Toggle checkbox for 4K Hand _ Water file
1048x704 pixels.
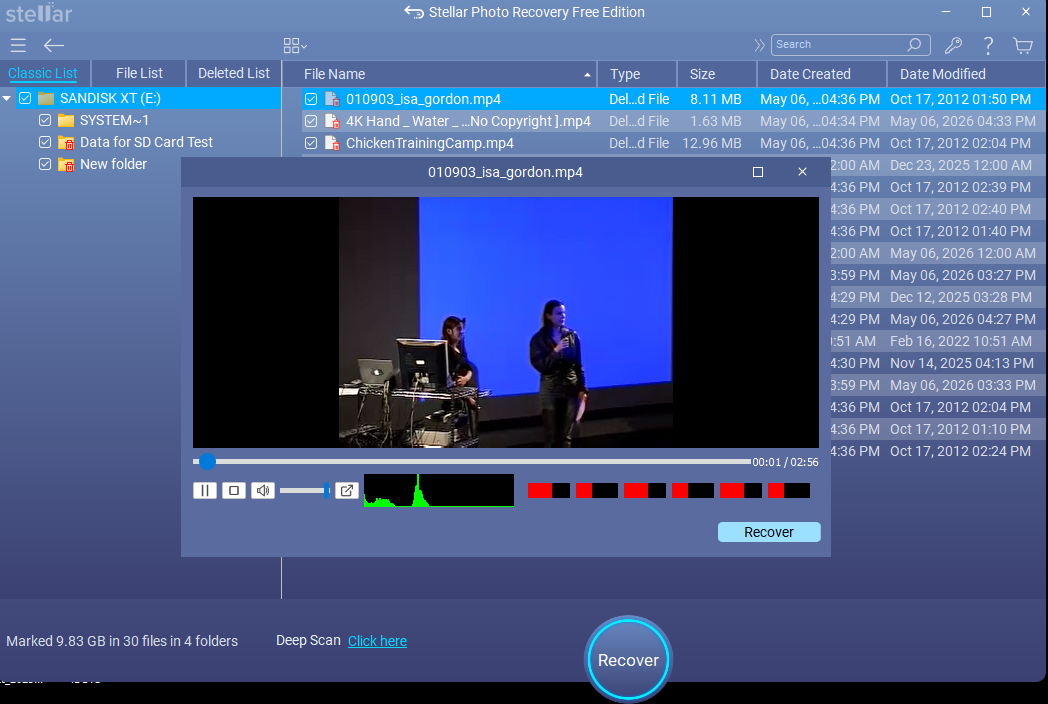click(311, 121)
